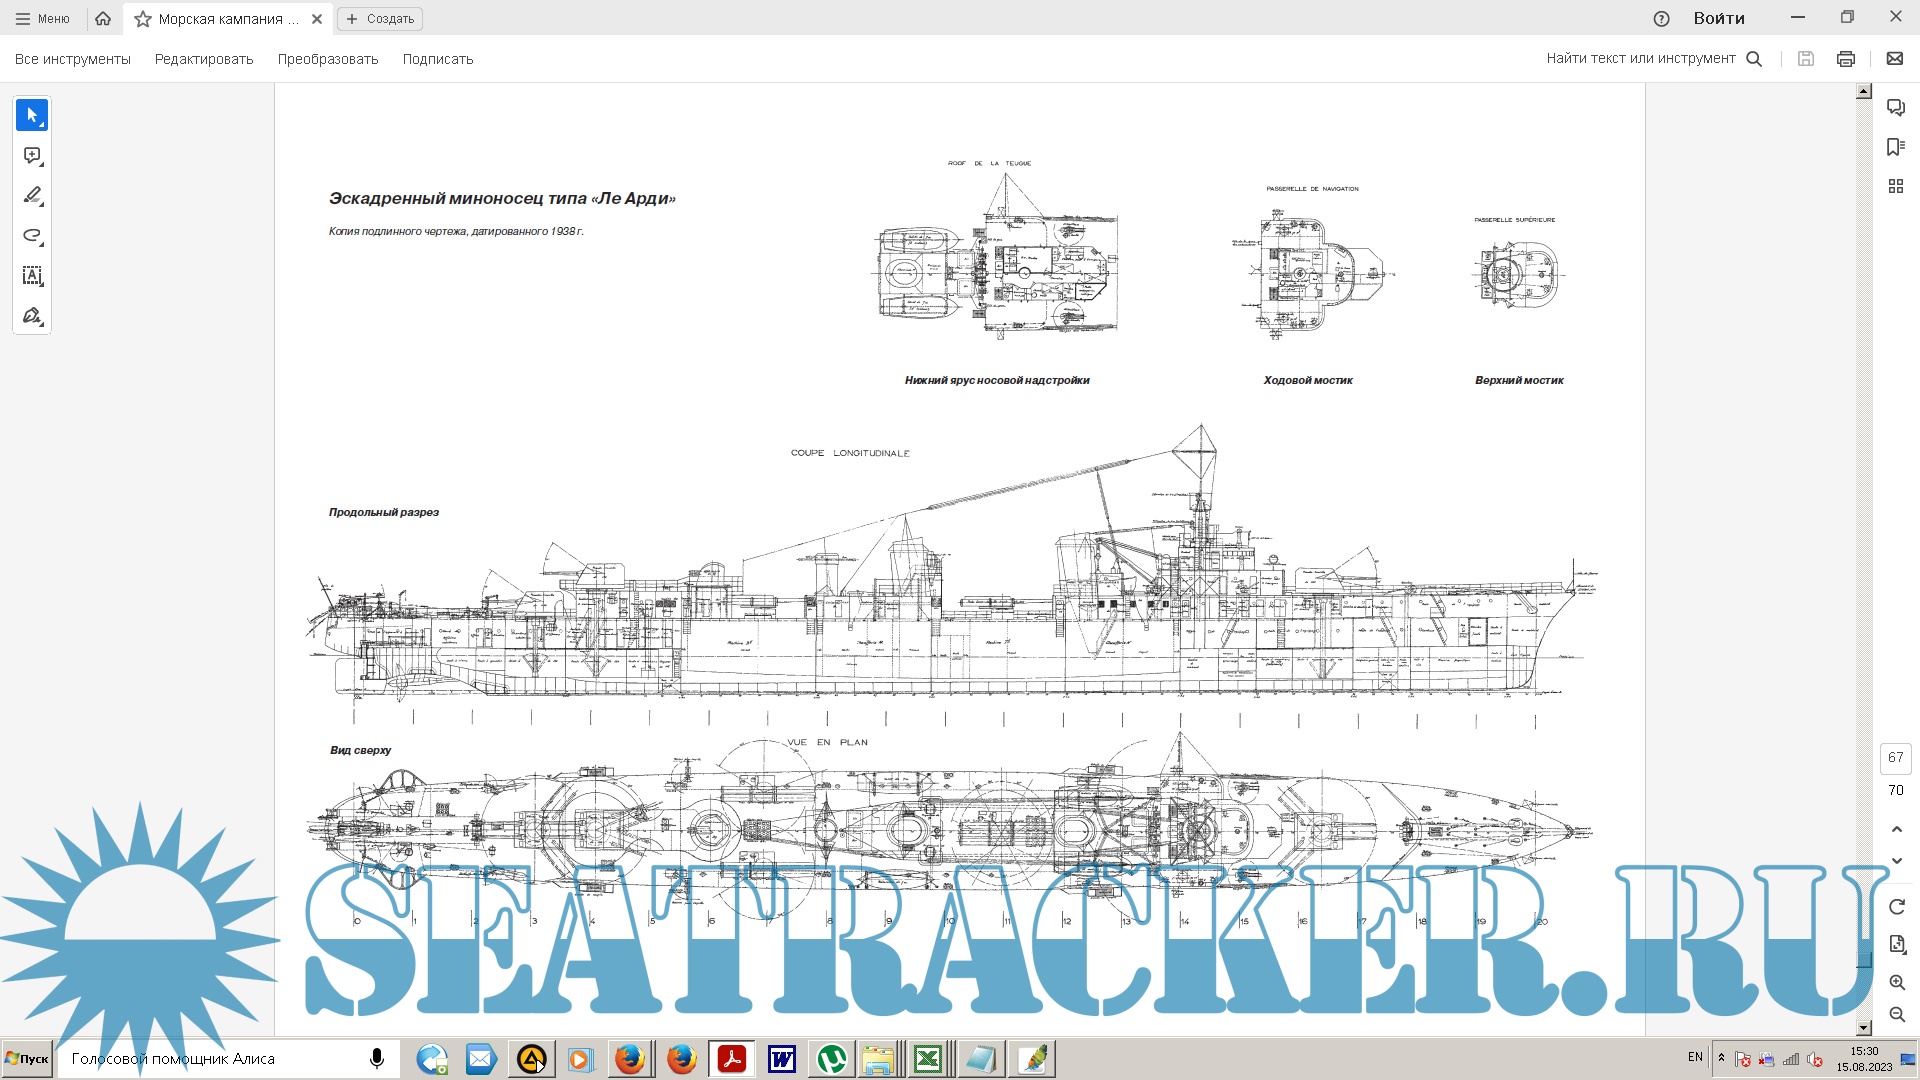Show page thumbnails grid panel
The height and width of the screenshot is (1080, 1920).
pyautogui.click(x=1895, y=186)
